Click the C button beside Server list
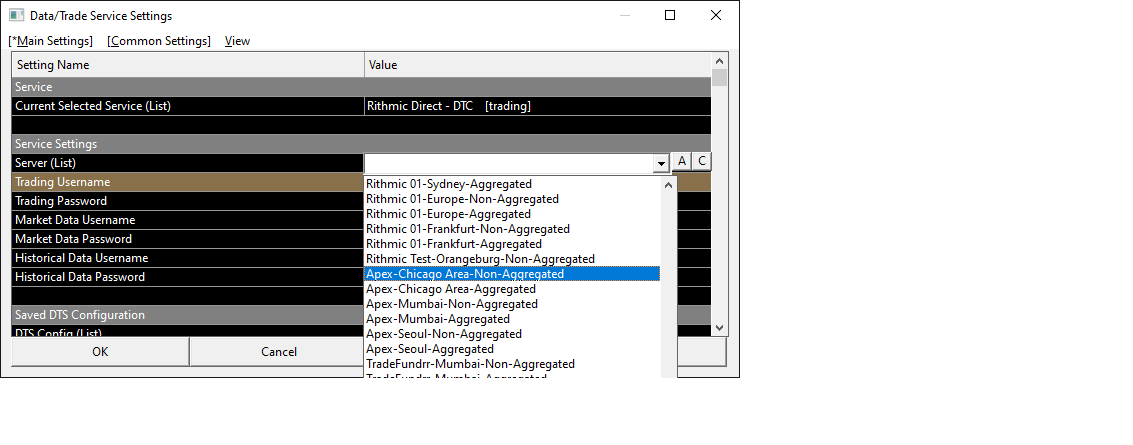 tap(701, 162)
